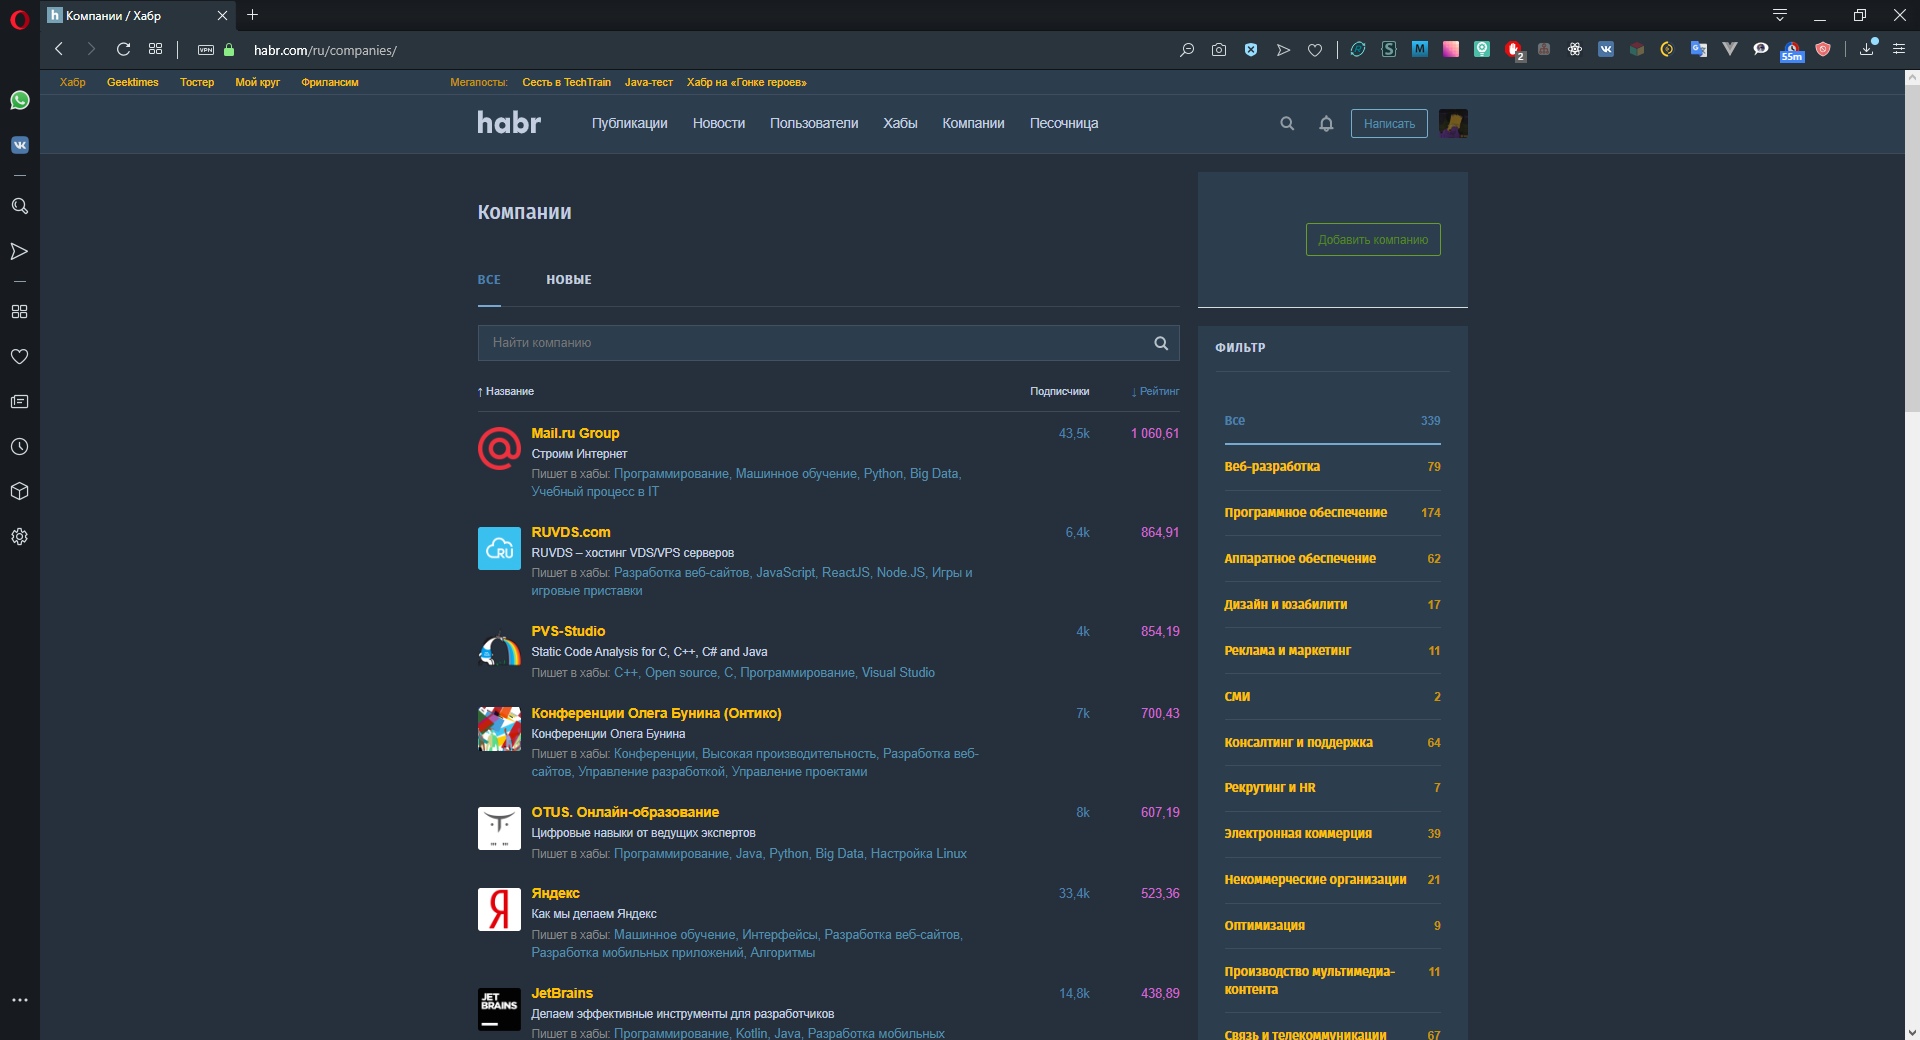Click the Habr site search magnifier
Viewport: 1920px width, 1040px height.
point(1287,124)
